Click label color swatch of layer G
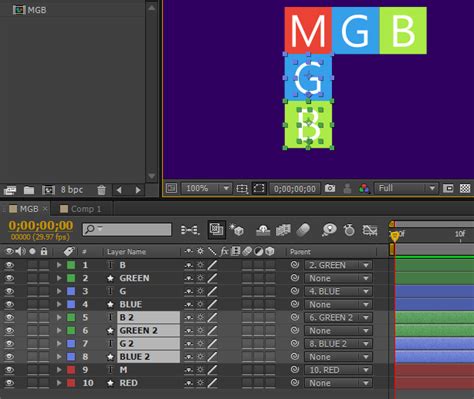The width and height of the screenshot is (474, 399). [71, 291]
